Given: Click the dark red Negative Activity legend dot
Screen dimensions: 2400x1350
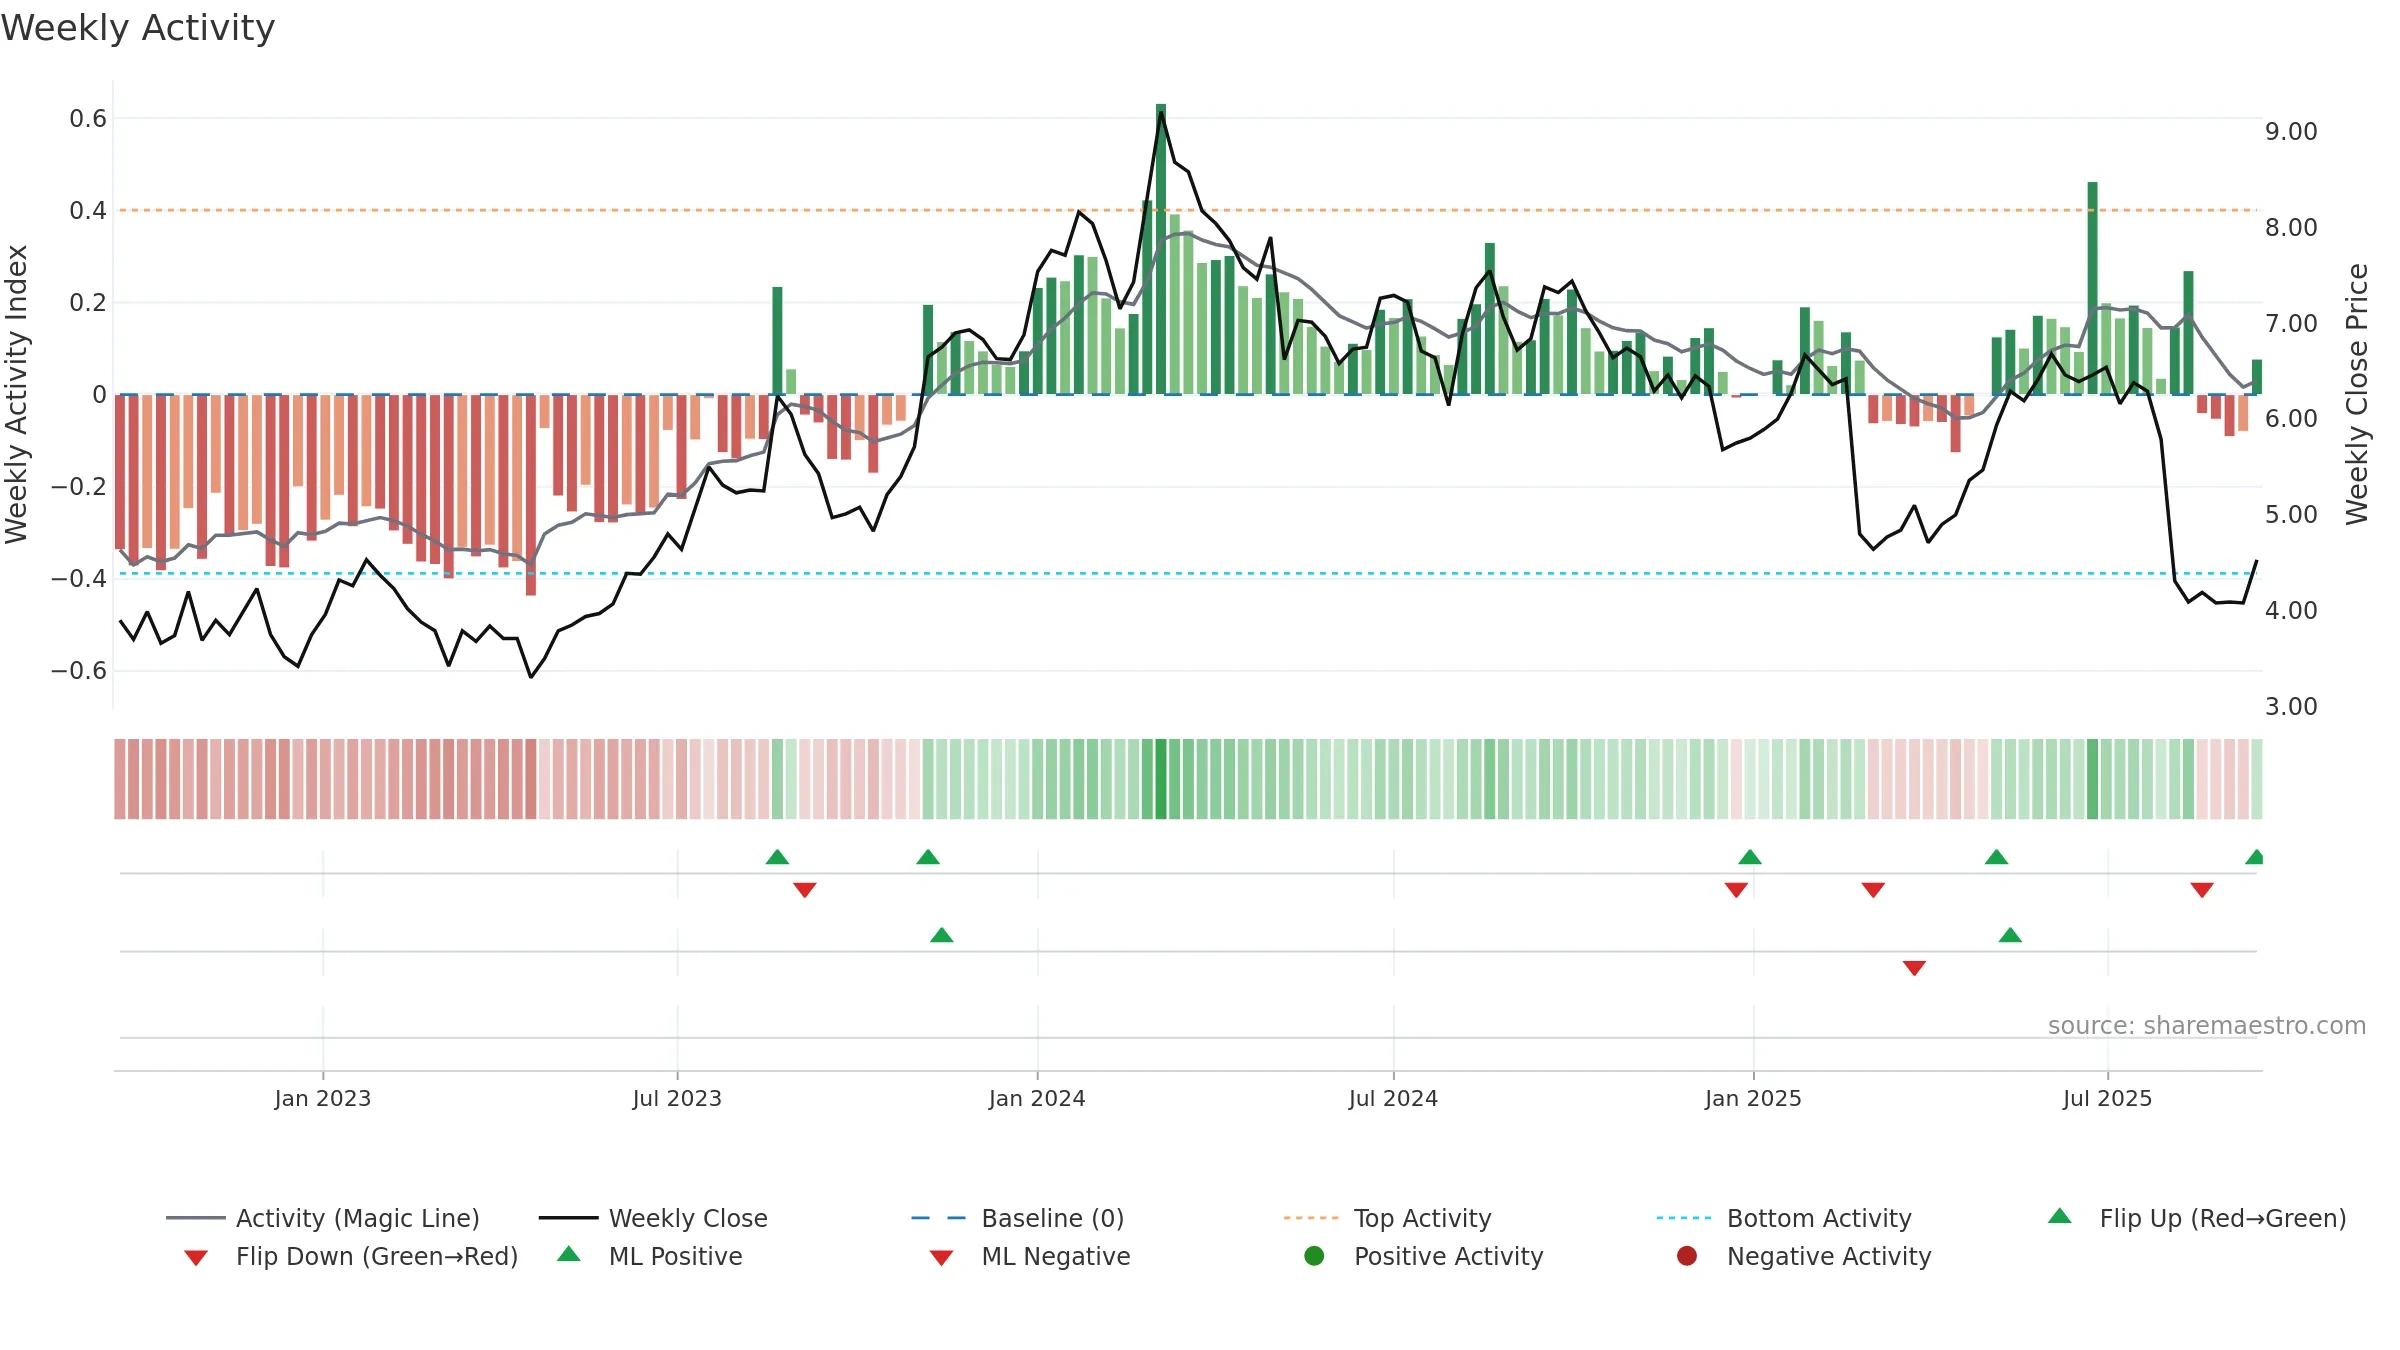Looking at the screenshot, I should (1687, 1256).
